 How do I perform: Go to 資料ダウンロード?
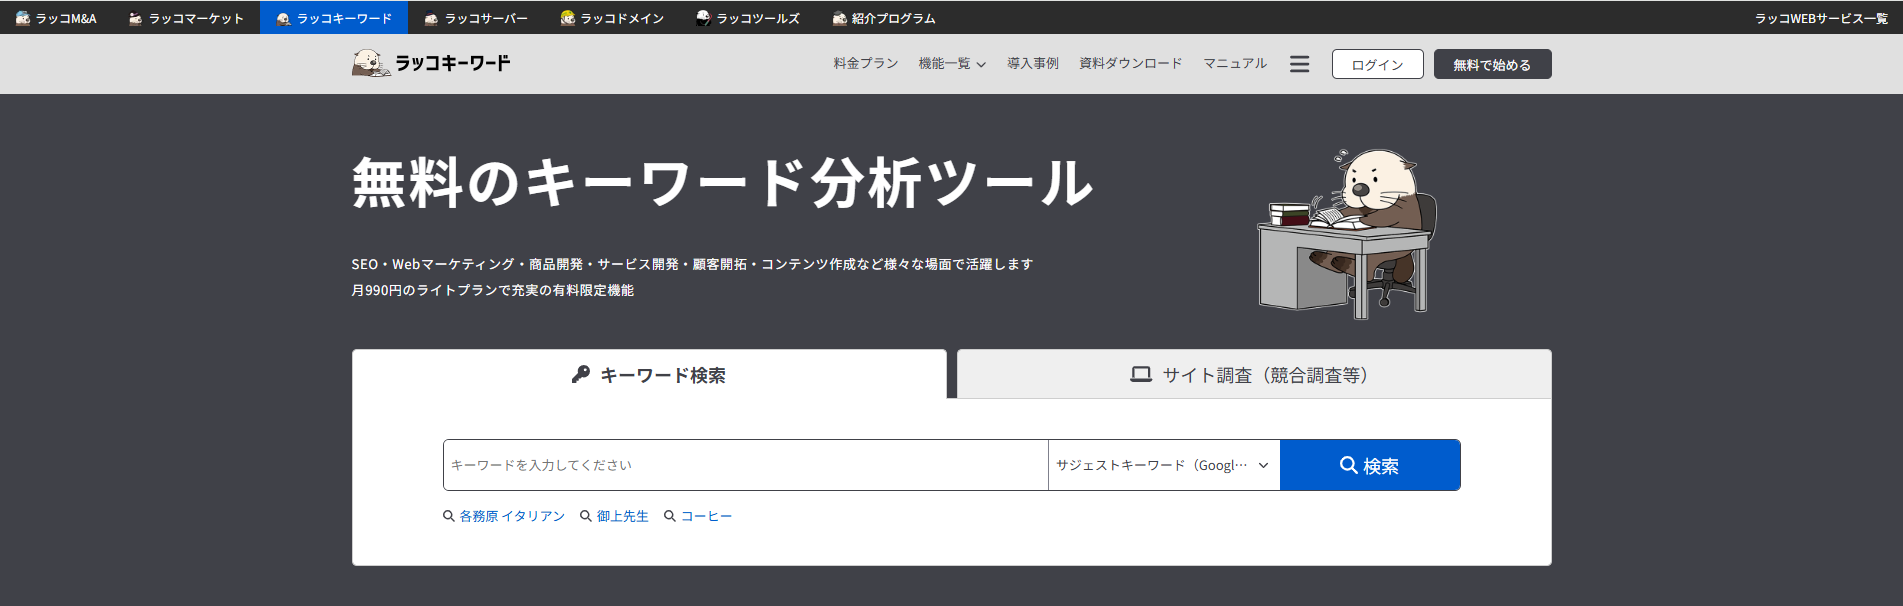[1131, 63]
